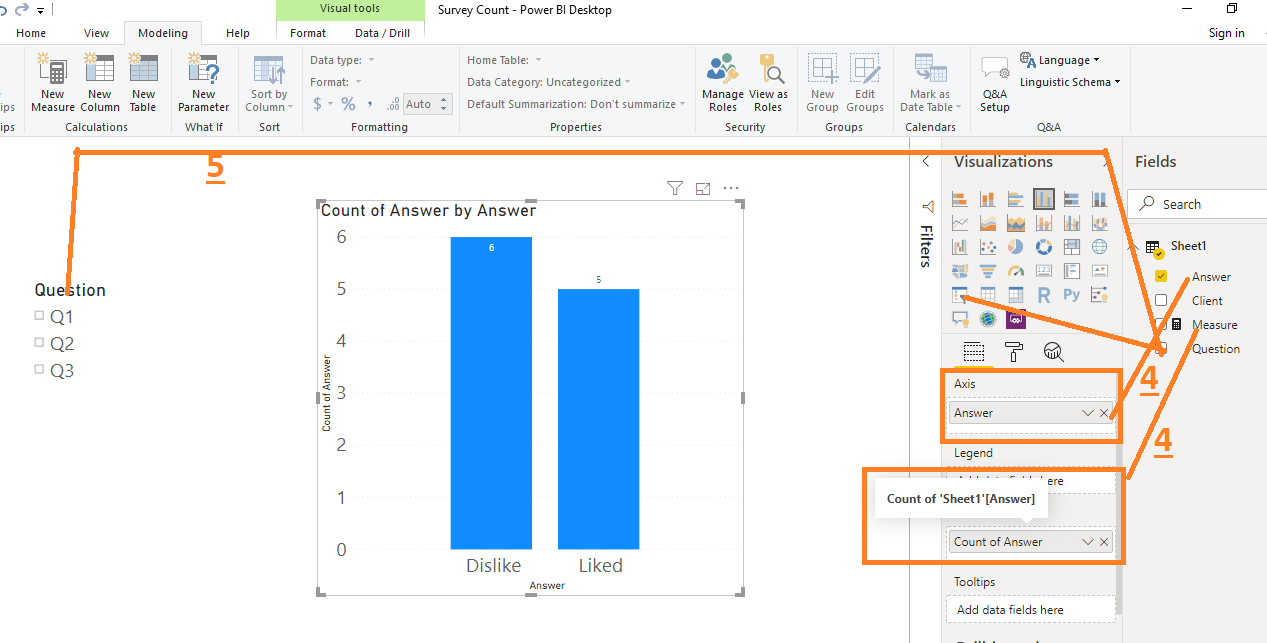
Task: Select the map globe visual
Action: pyautogui.click(x=1100, y=246)
